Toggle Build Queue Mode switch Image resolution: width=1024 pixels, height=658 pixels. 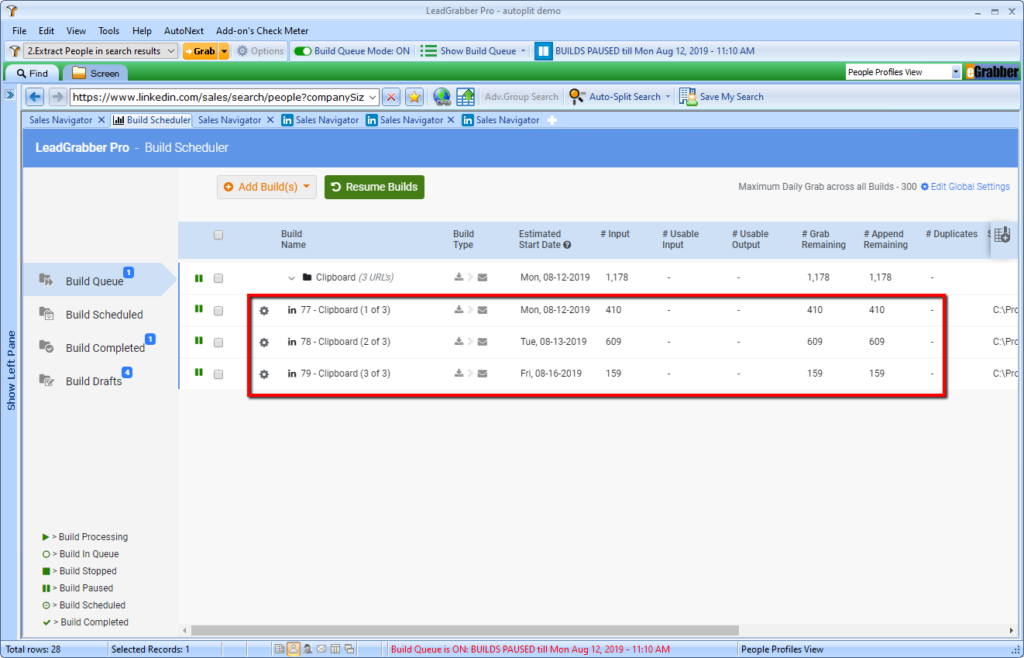302,51
